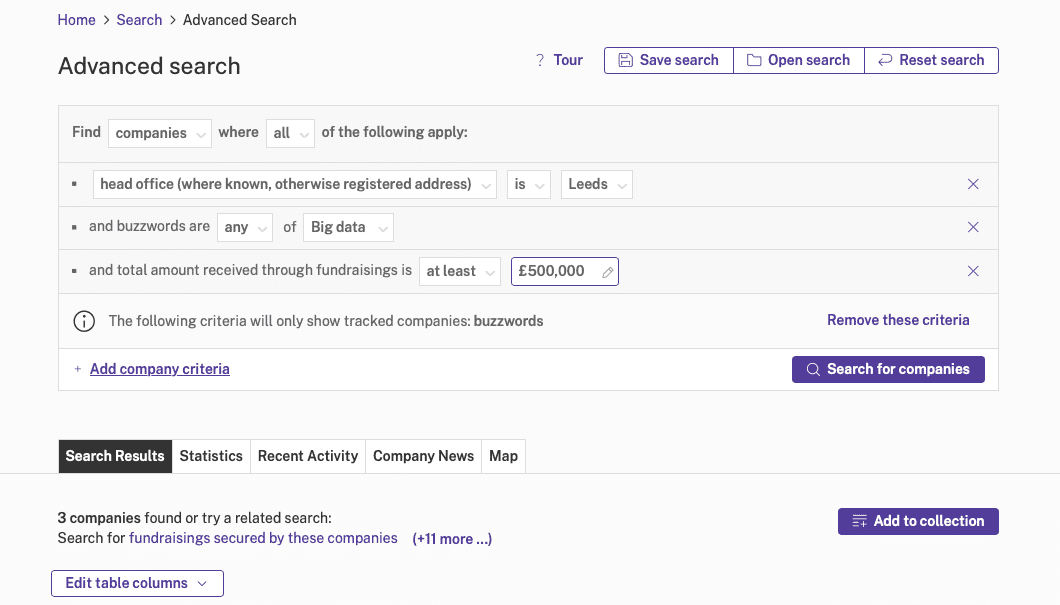
Task: Start the Tour help link
Action: pyautogui.click(x=568, y=60)
